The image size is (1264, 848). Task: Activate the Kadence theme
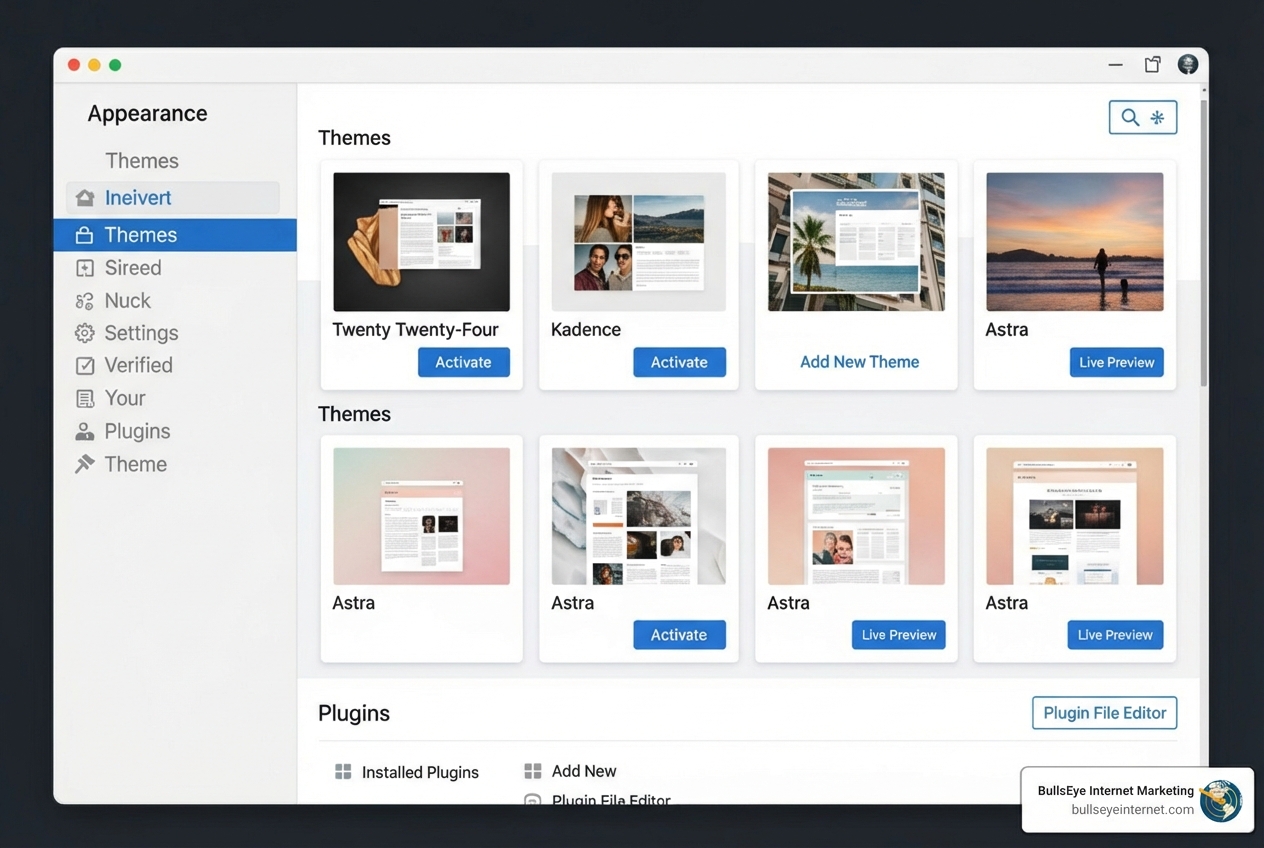click(x=680, y=362)
